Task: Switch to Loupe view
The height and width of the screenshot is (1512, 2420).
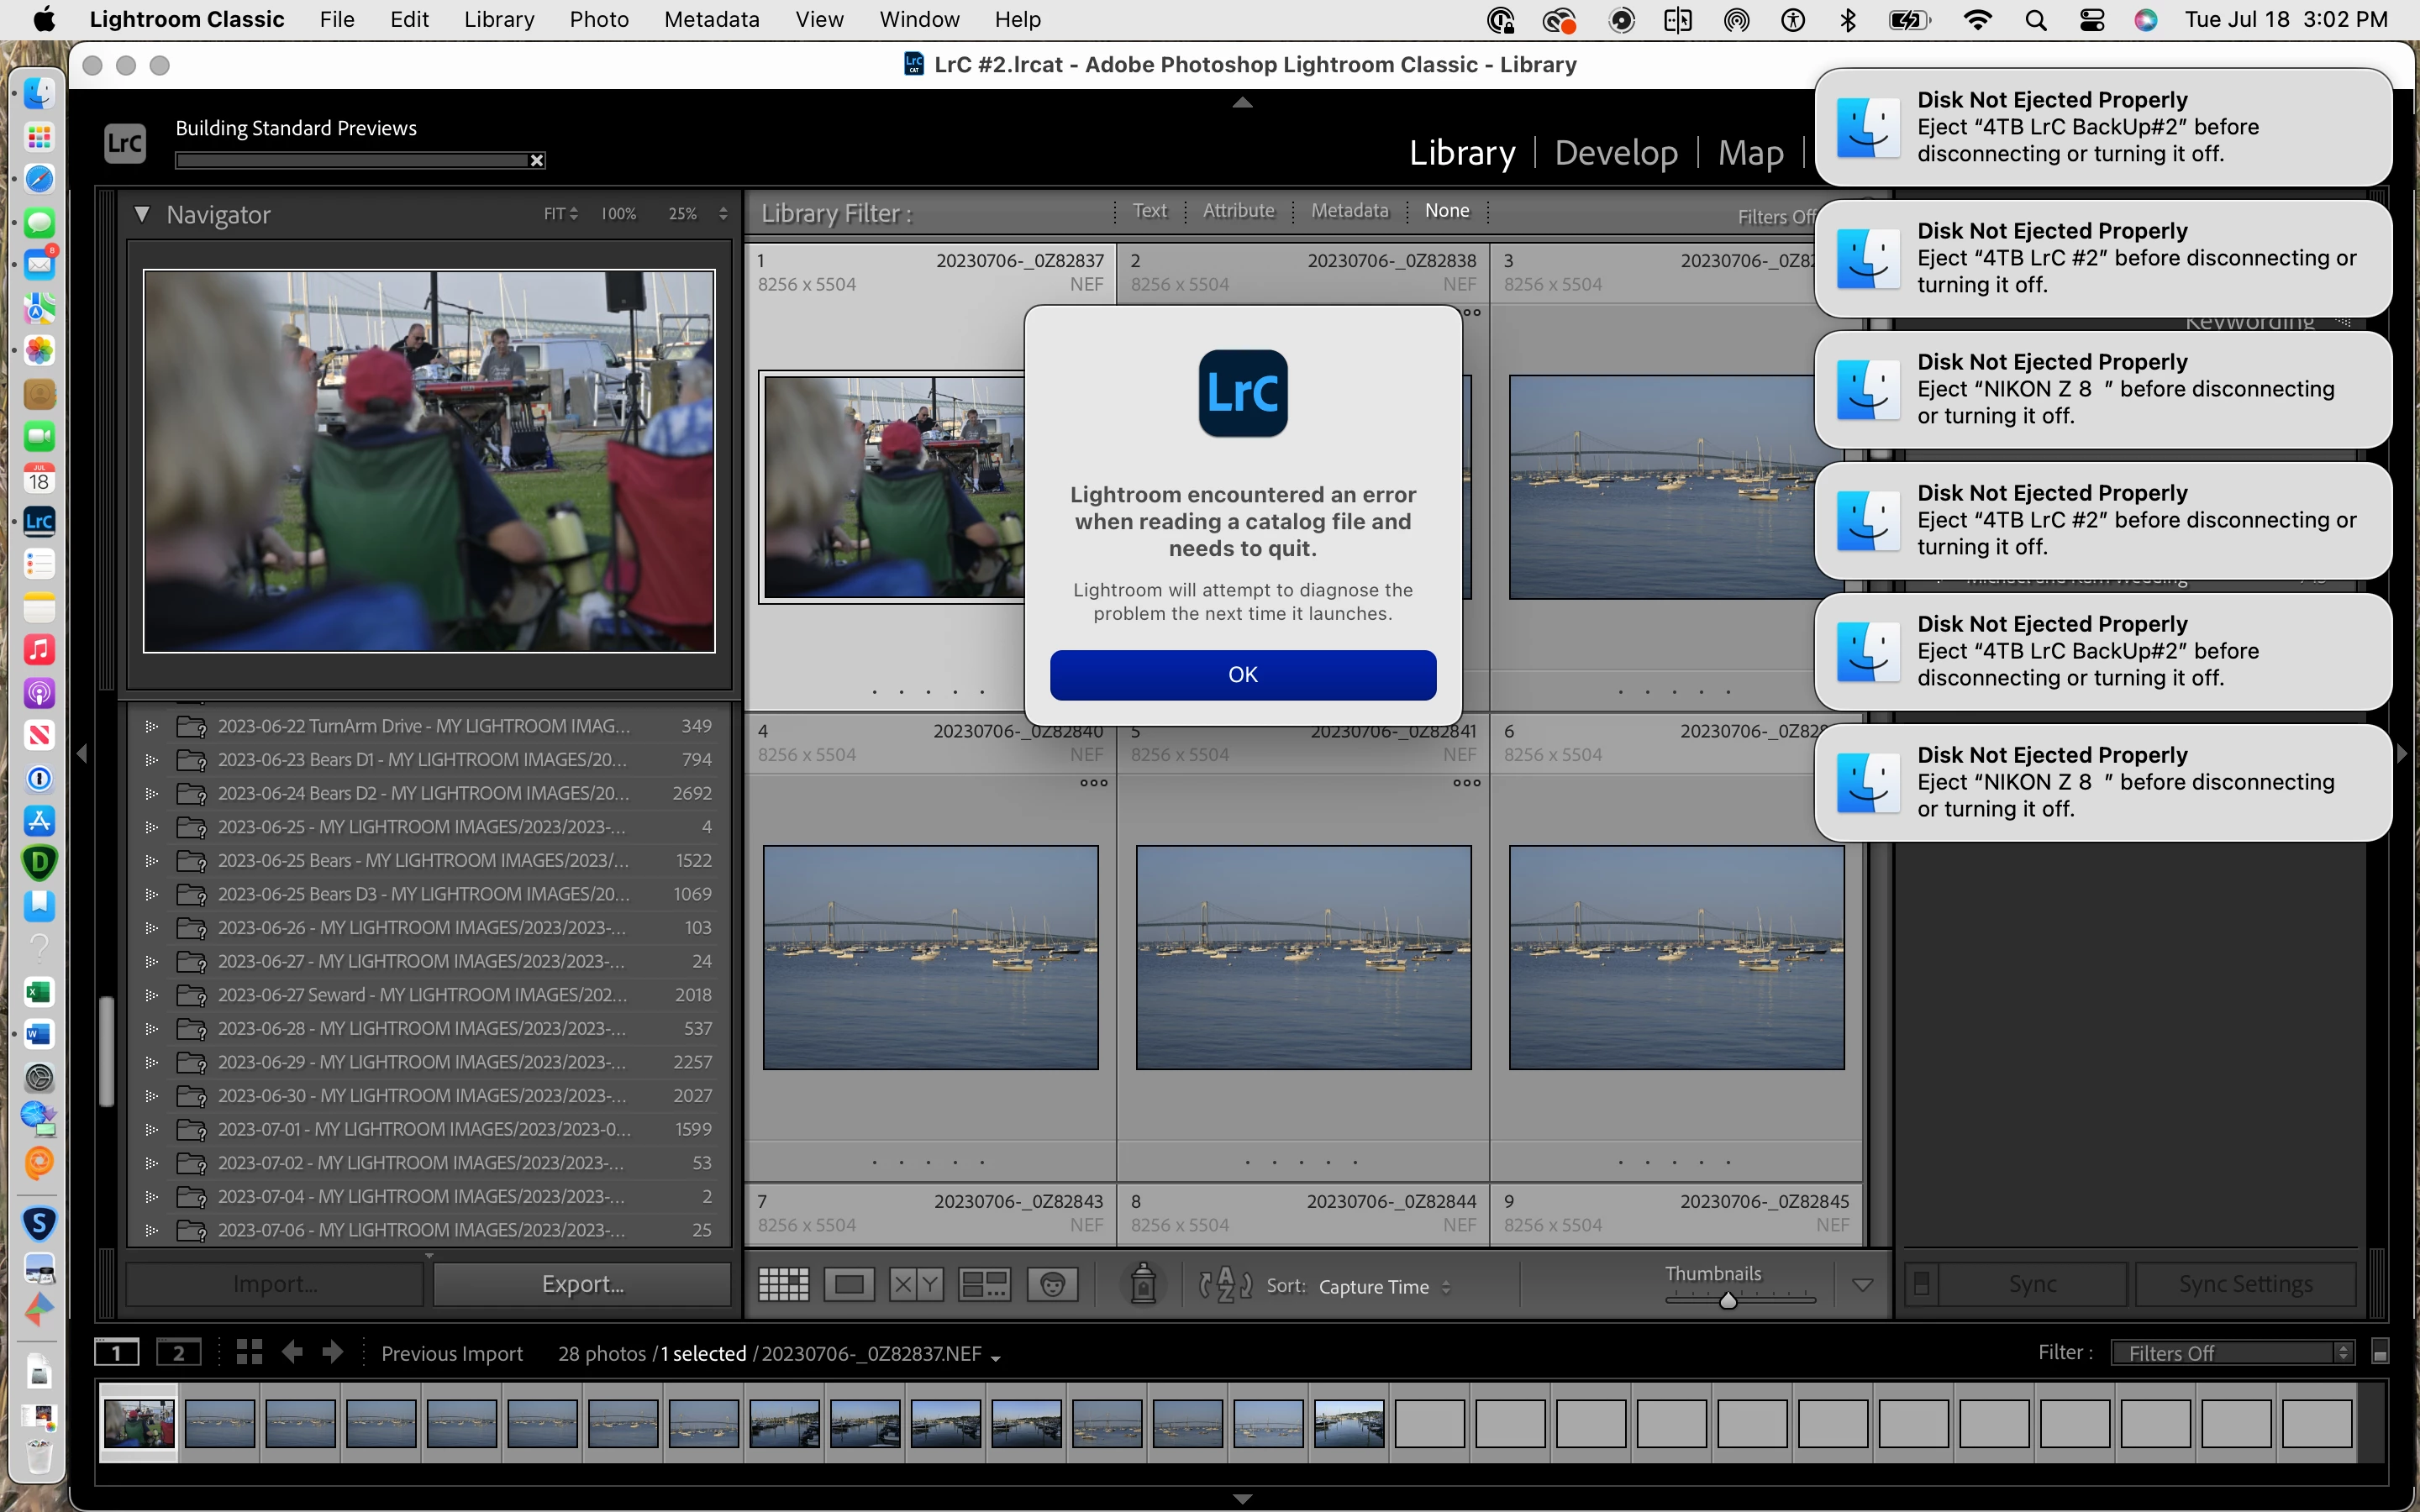Action: pyautogui.click(x=849, y=1284)
